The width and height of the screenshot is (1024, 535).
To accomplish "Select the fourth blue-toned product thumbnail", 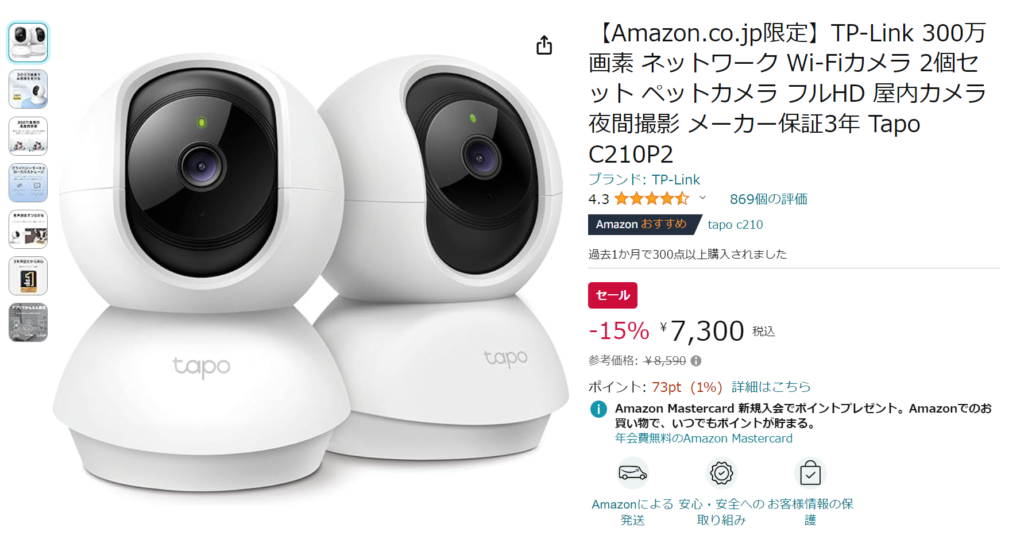I will pos(28,183).
